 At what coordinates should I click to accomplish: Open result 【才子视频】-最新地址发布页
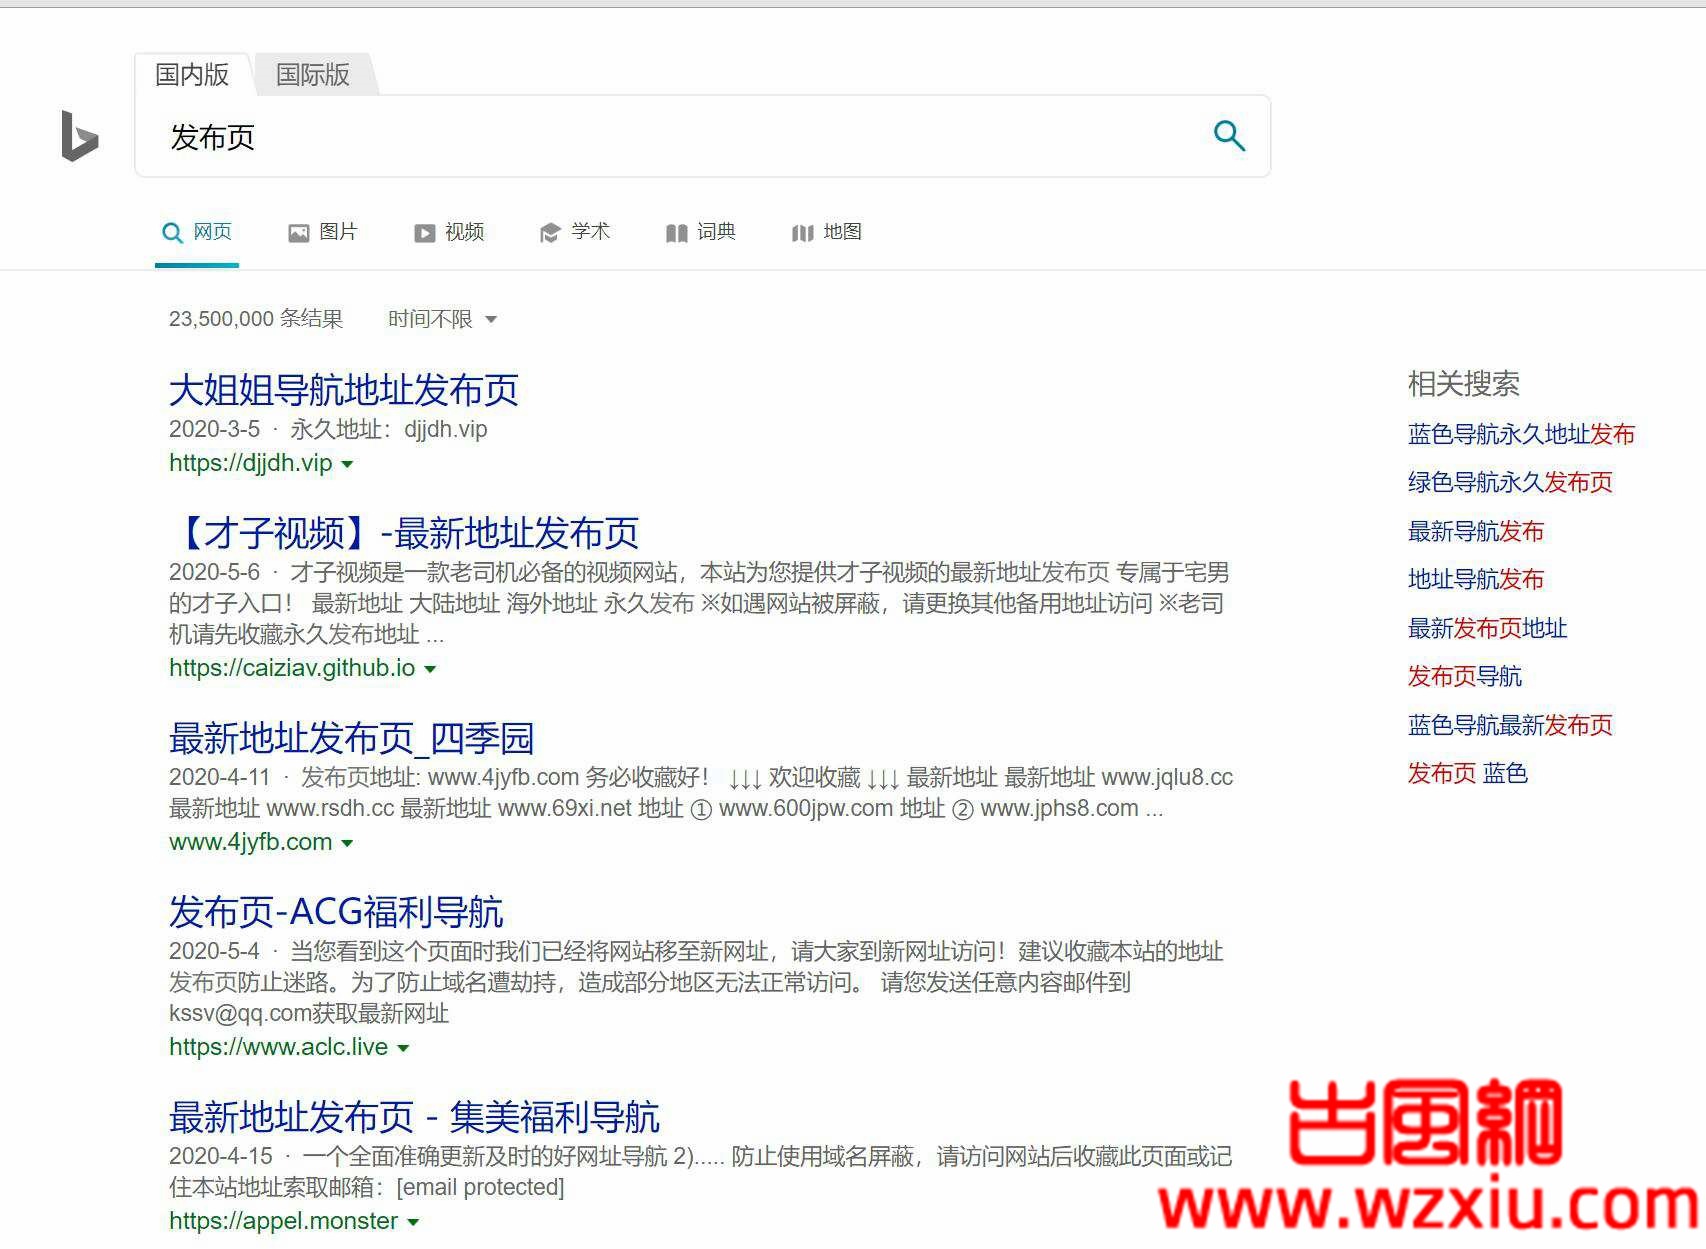404,533
